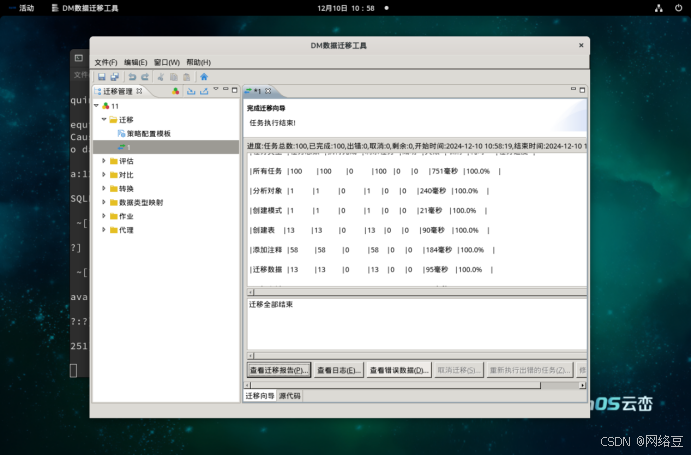692x456 pixels.
Task: Expand the 评估 folder
Action: [x=104, y=161]
